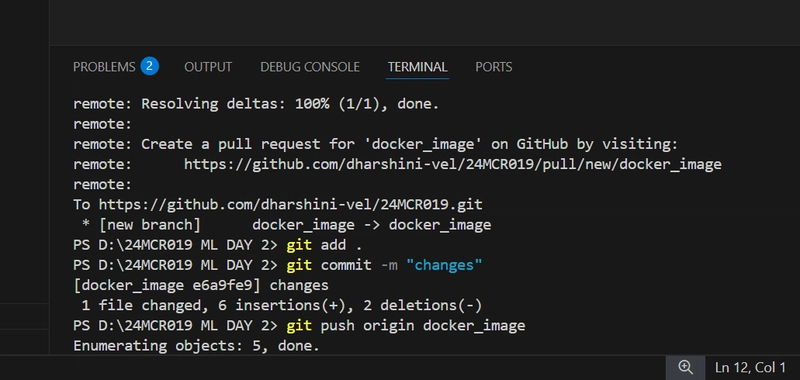Select the TERMINAL tab
Screen dimensions: 800x380
(417, 67)
